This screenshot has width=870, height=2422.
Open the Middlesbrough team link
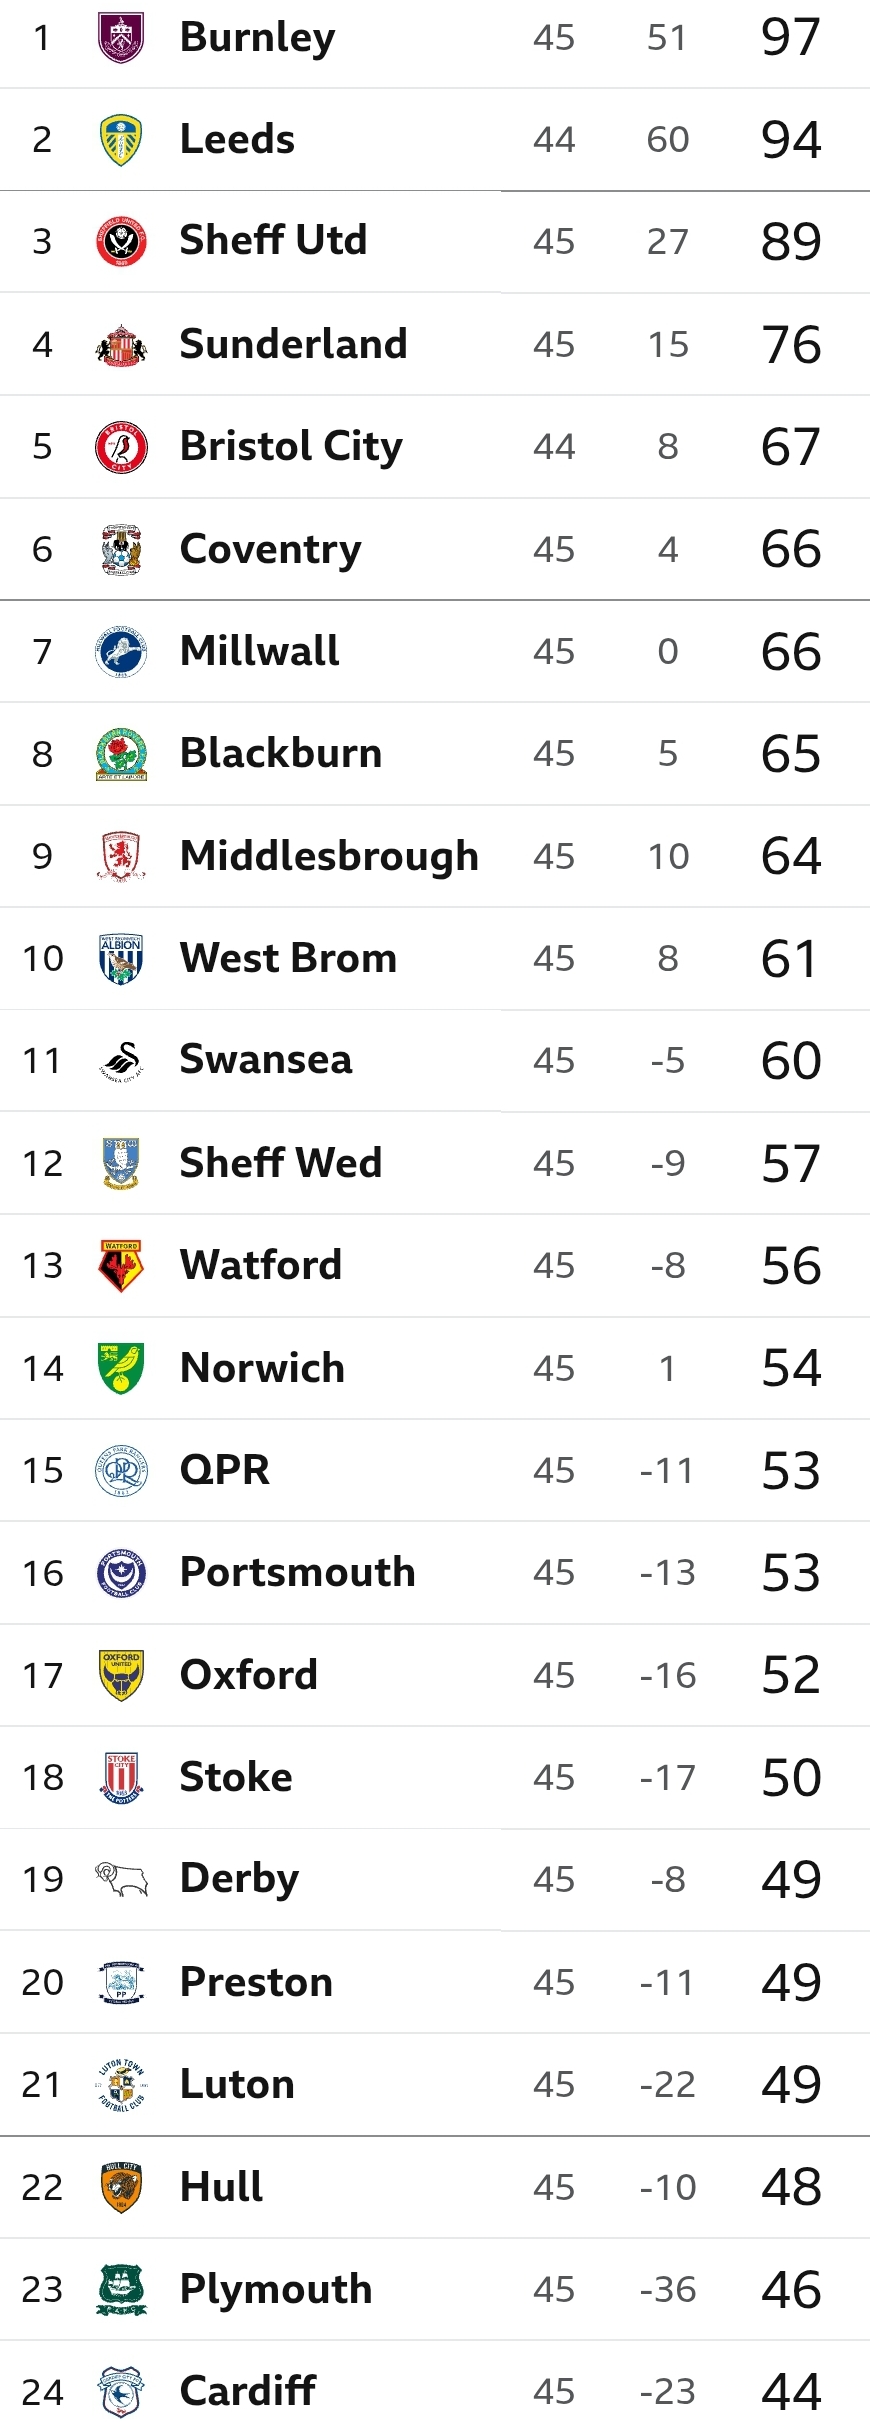(329, 856)
